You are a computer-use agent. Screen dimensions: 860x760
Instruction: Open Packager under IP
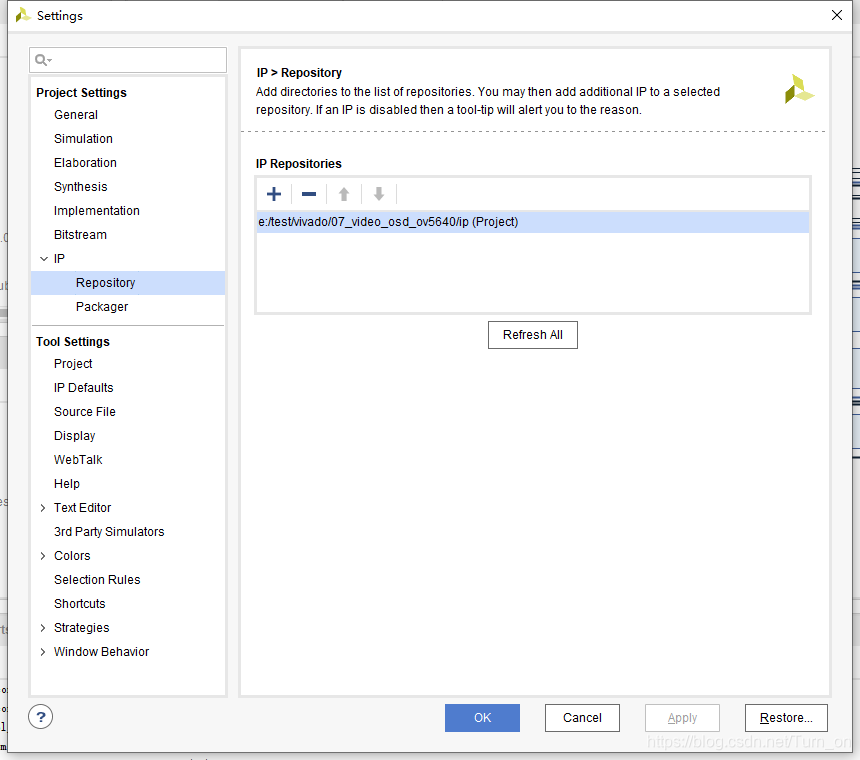[x=102, y=307]
